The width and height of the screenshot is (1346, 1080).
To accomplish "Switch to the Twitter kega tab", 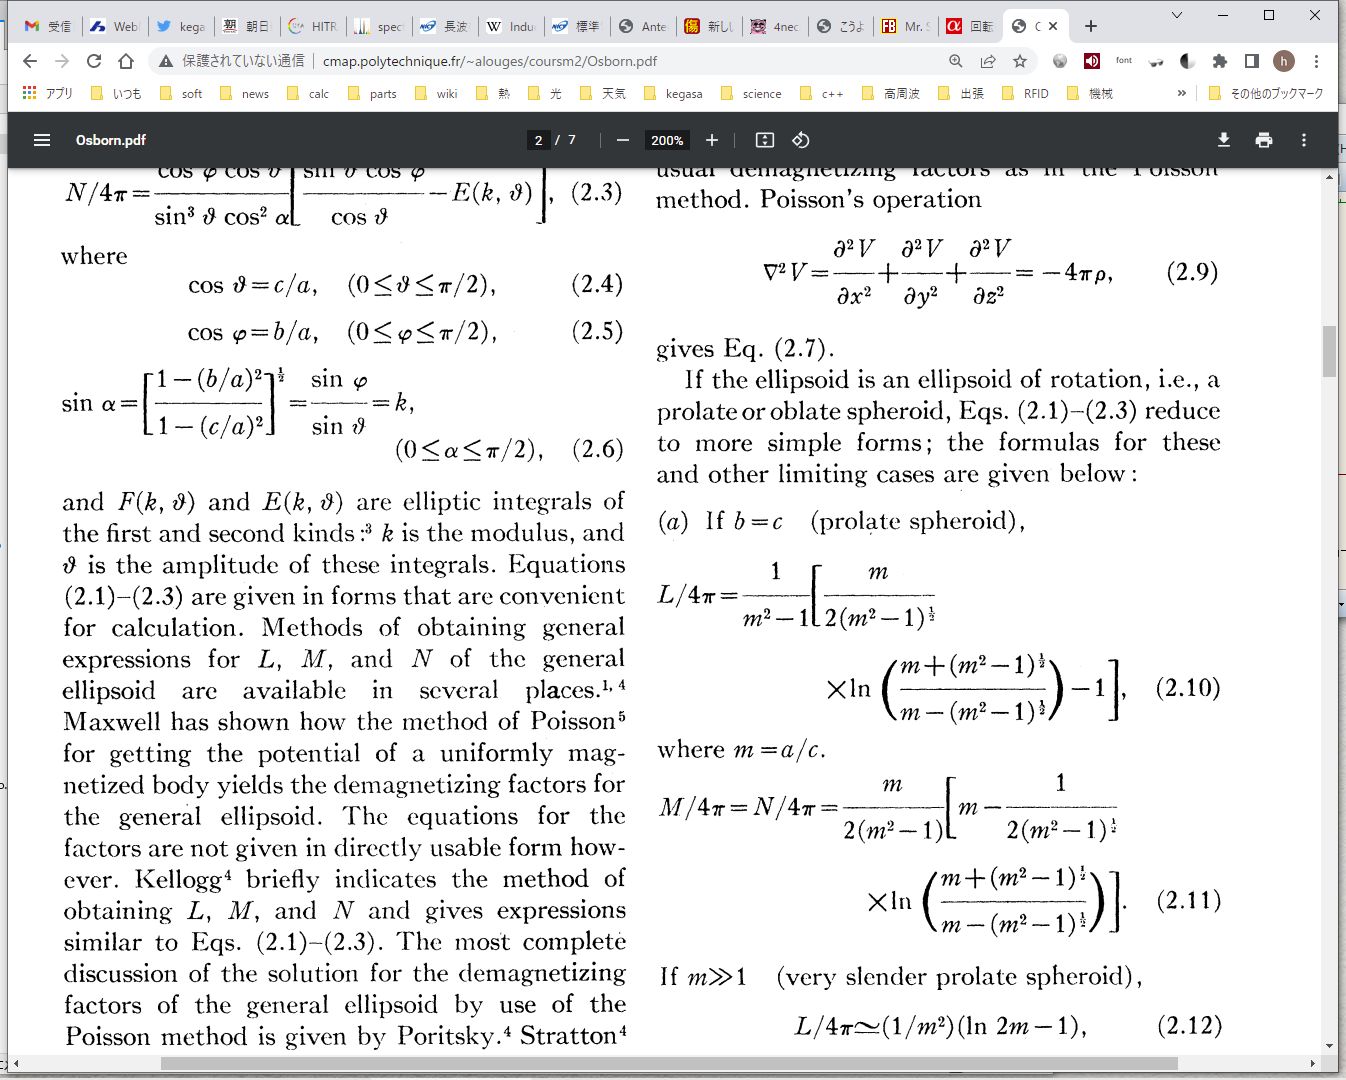I will coord(179,26).
